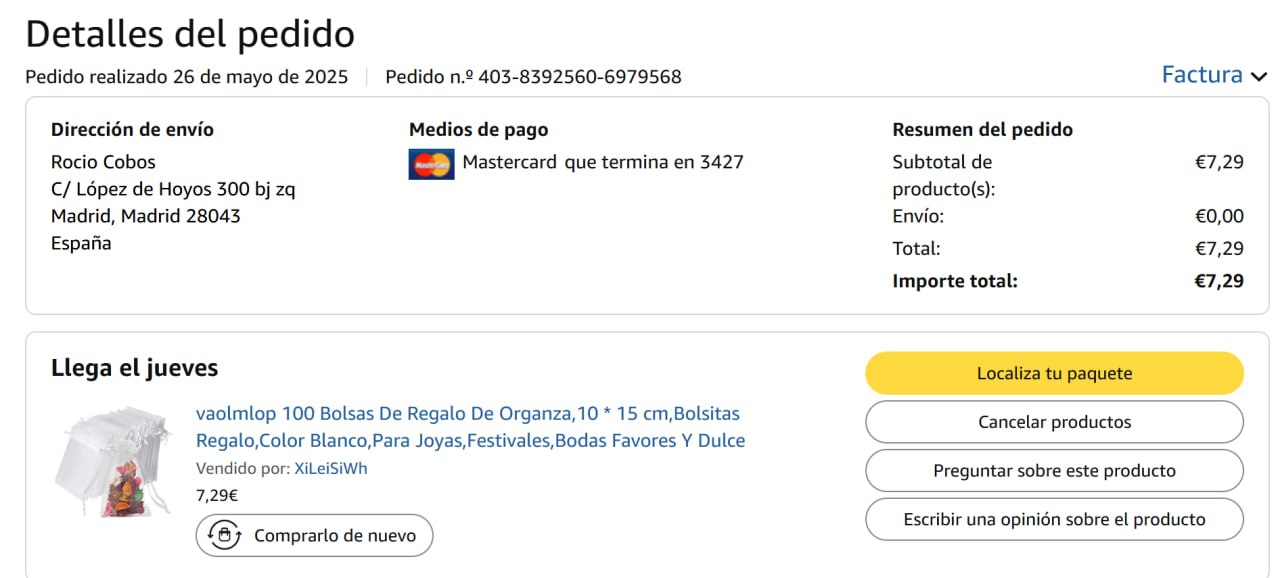
Task: Click the organza bags product thumbnail
Action: coord(111,461)
